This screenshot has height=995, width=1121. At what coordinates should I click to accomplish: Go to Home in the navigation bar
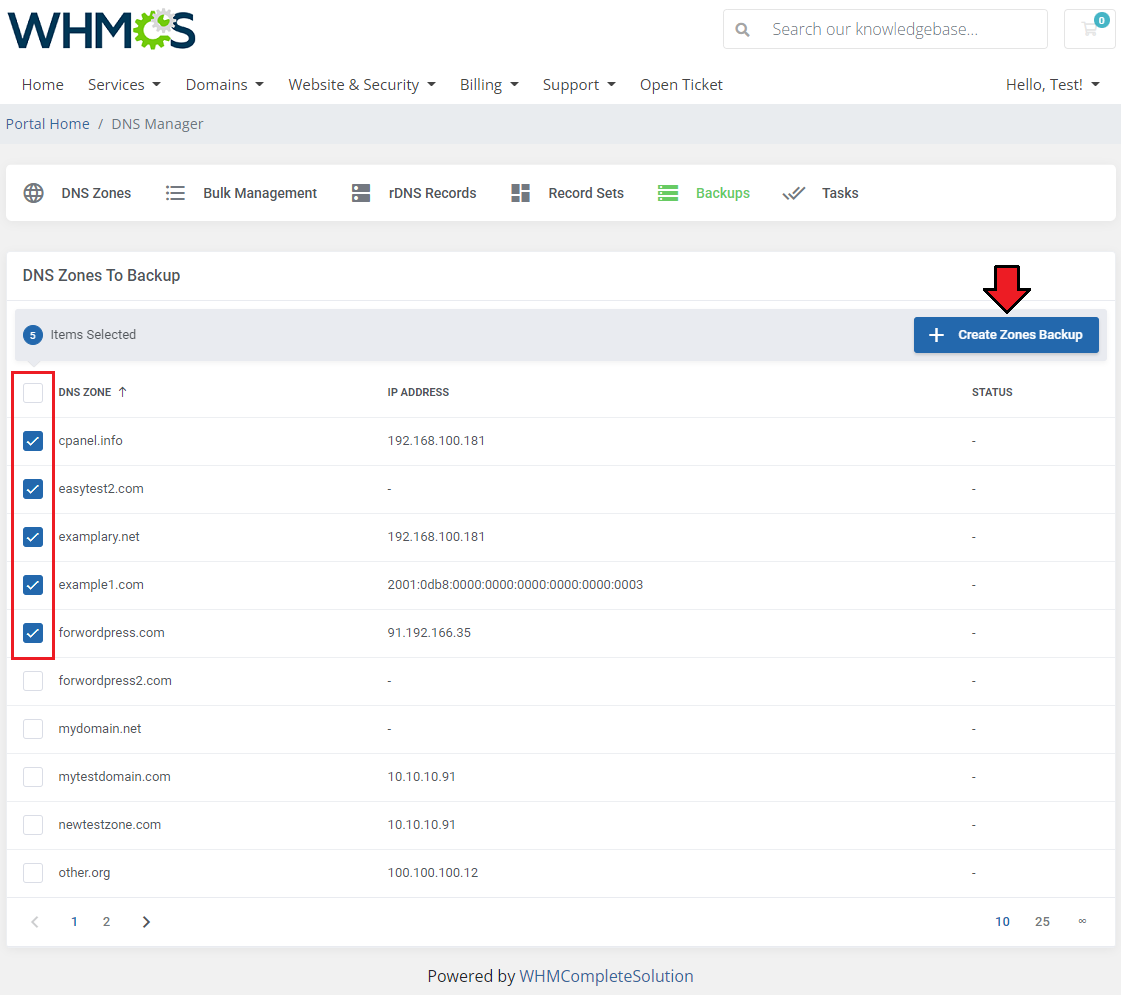click(43, 84)
